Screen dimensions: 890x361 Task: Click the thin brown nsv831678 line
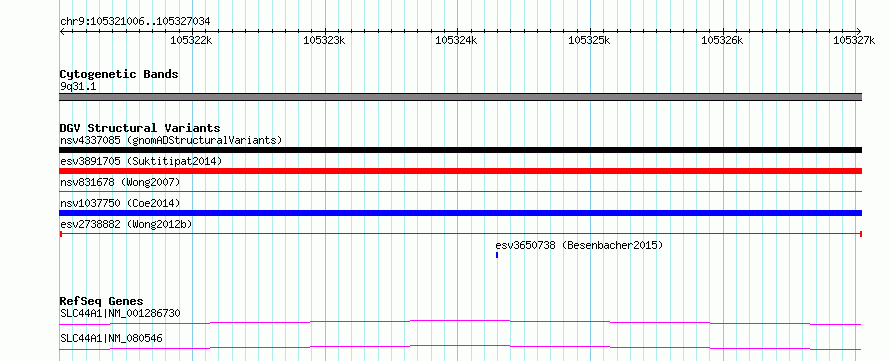[x=460, y=192]
